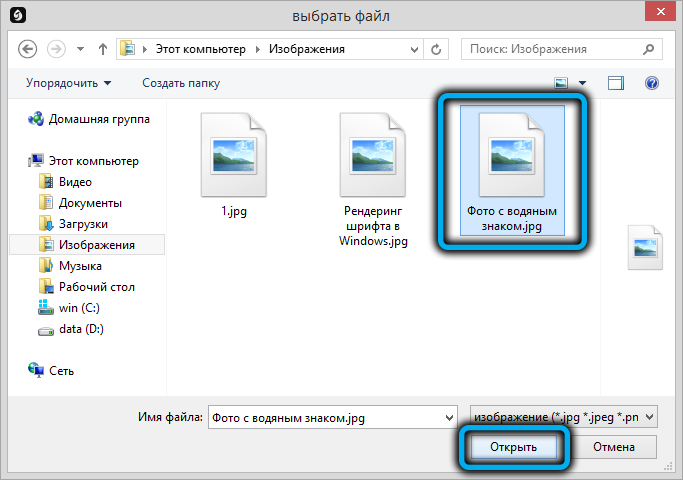Click the application icon in title bar
The height and width of the screenshot is (480, 683).
click(18, 15)
